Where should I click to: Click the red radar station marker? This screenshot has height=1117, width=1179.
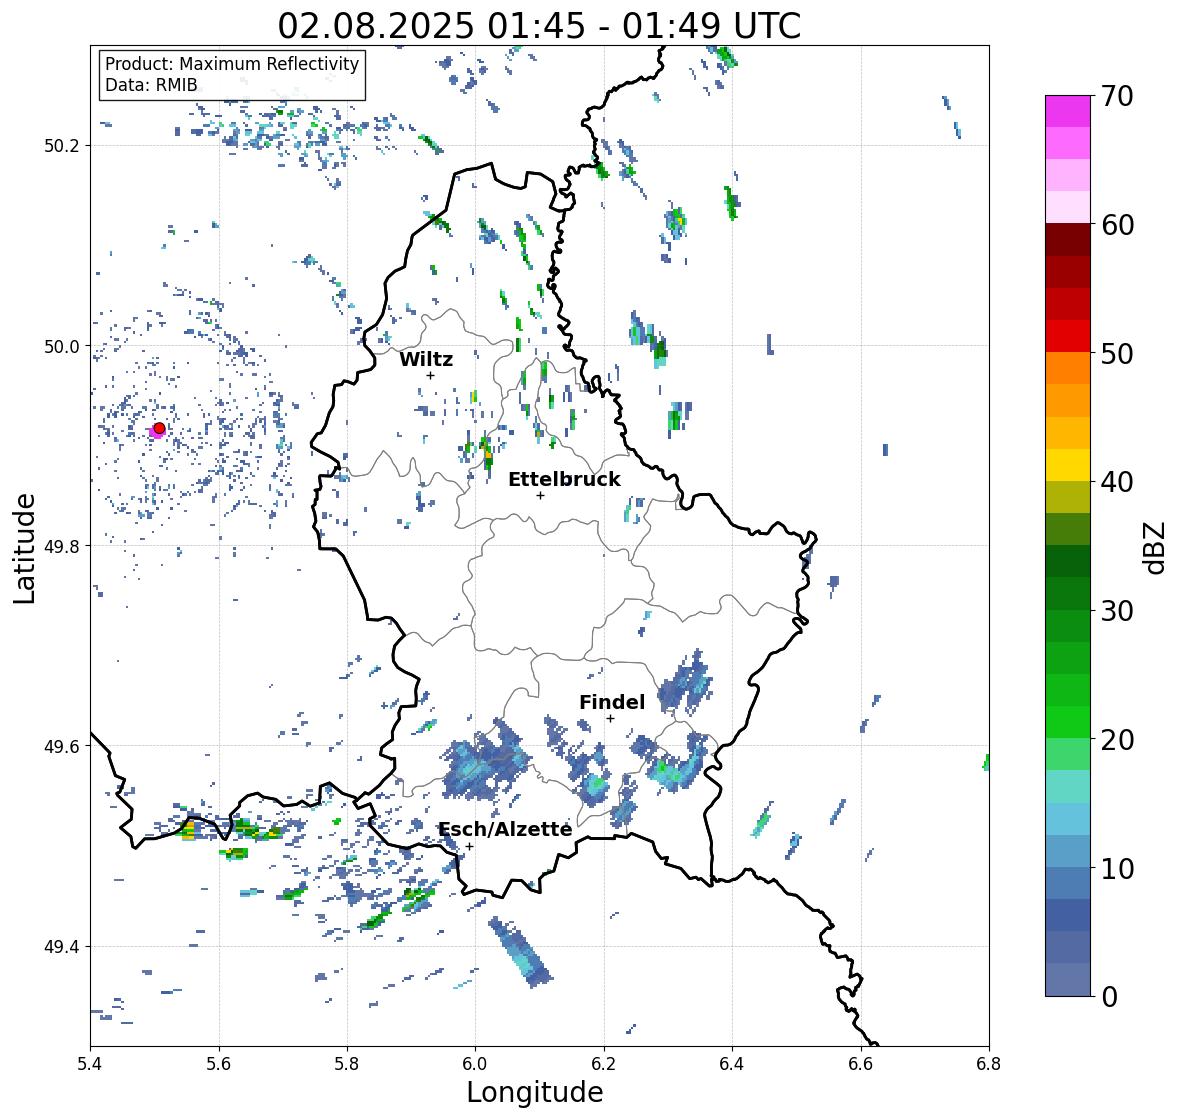pyautogui.click(x=159, y=428)
